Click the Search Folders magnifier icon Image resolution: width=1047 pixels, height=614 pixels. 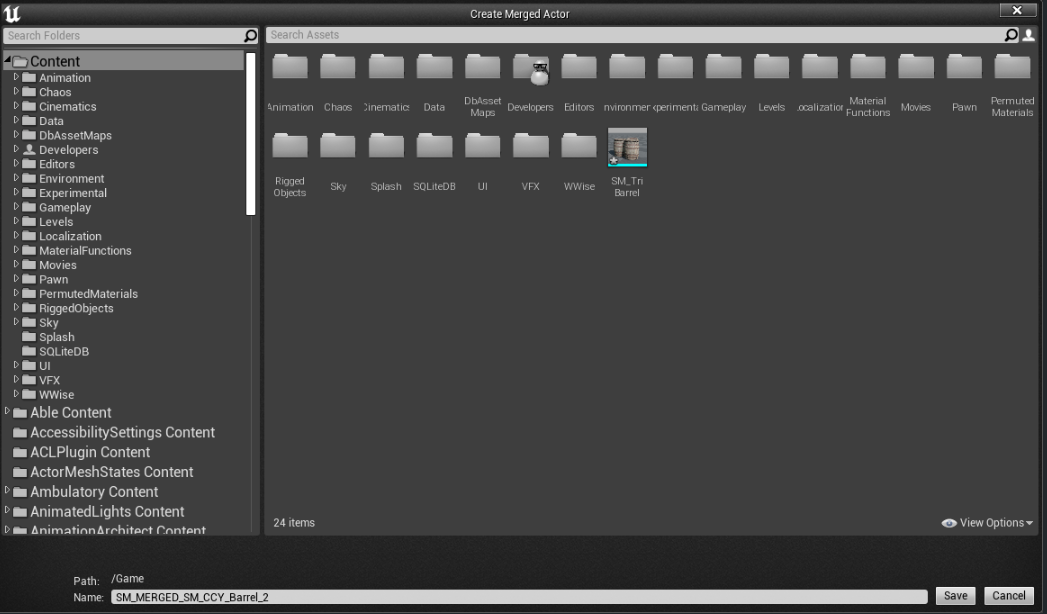[250, 35]
